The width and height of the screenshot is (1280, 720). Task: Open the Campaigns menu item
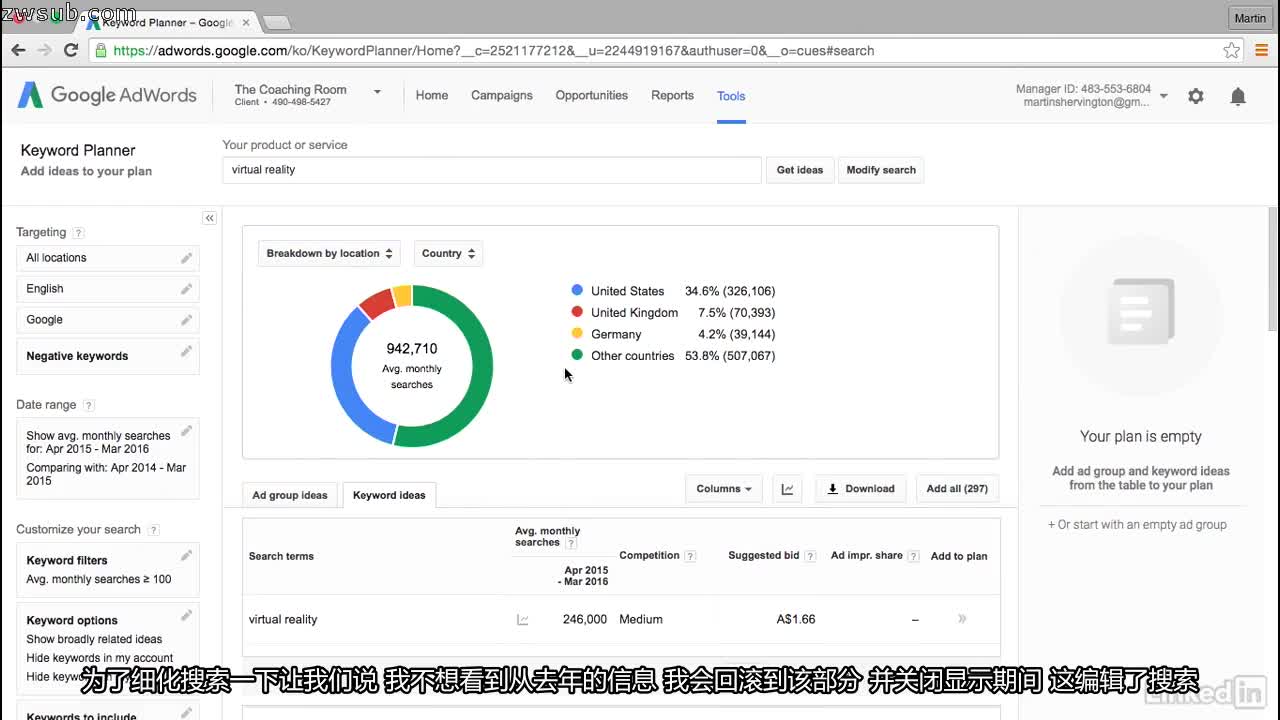pos(502,96)
